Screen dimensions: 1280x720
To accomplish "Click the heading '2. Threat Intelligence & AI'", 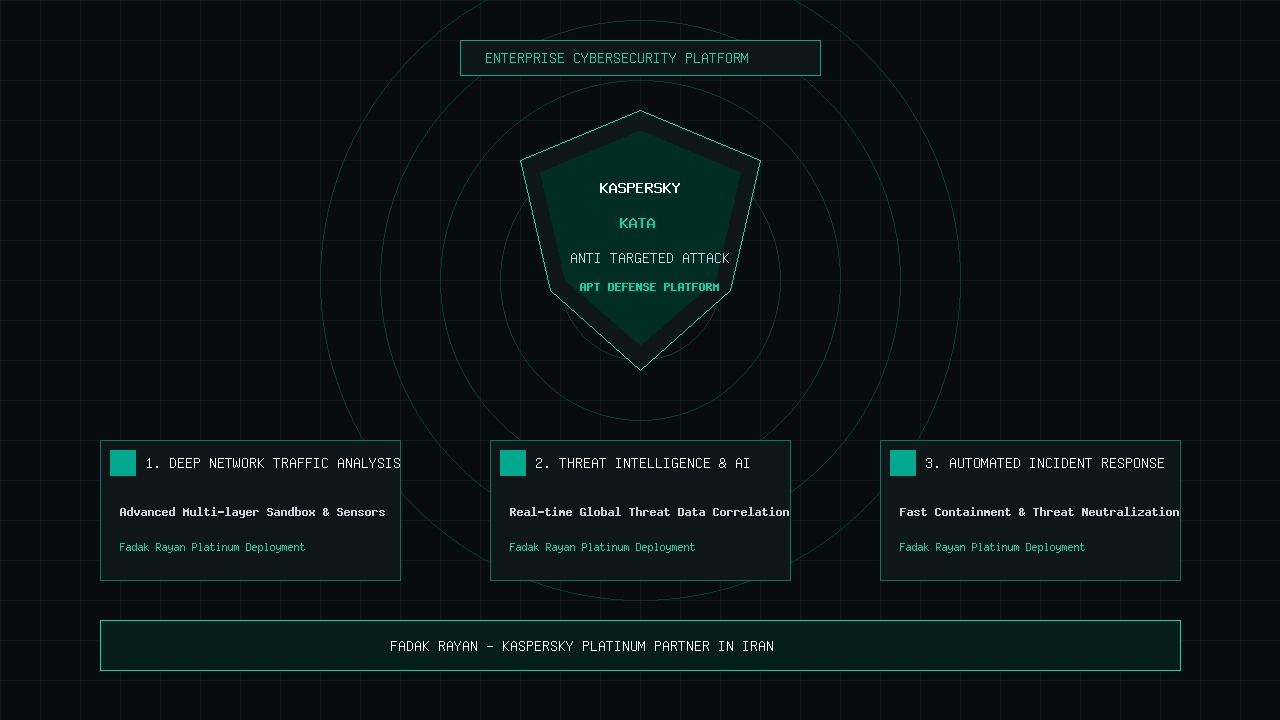I will [642, 463].
